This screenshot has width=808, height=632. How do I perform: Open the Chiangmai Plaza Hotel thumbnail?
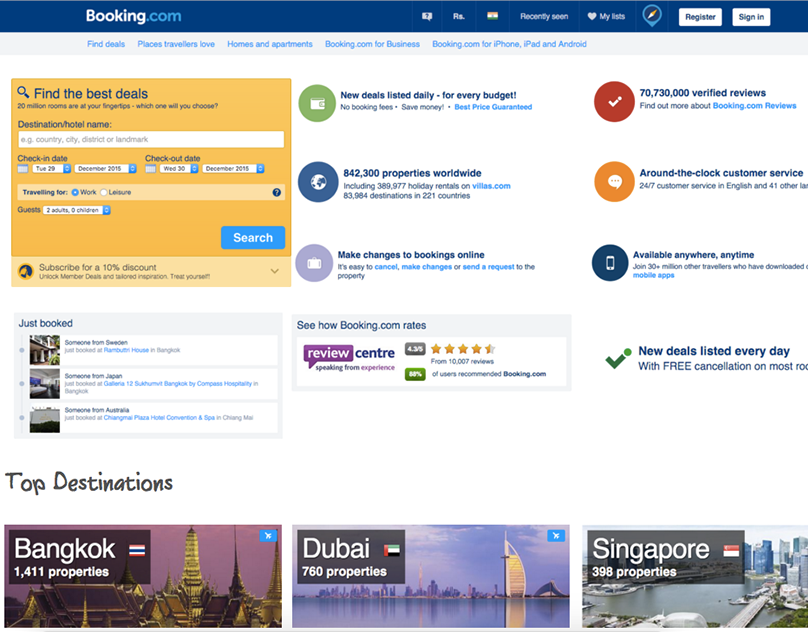tap(45, 418)
